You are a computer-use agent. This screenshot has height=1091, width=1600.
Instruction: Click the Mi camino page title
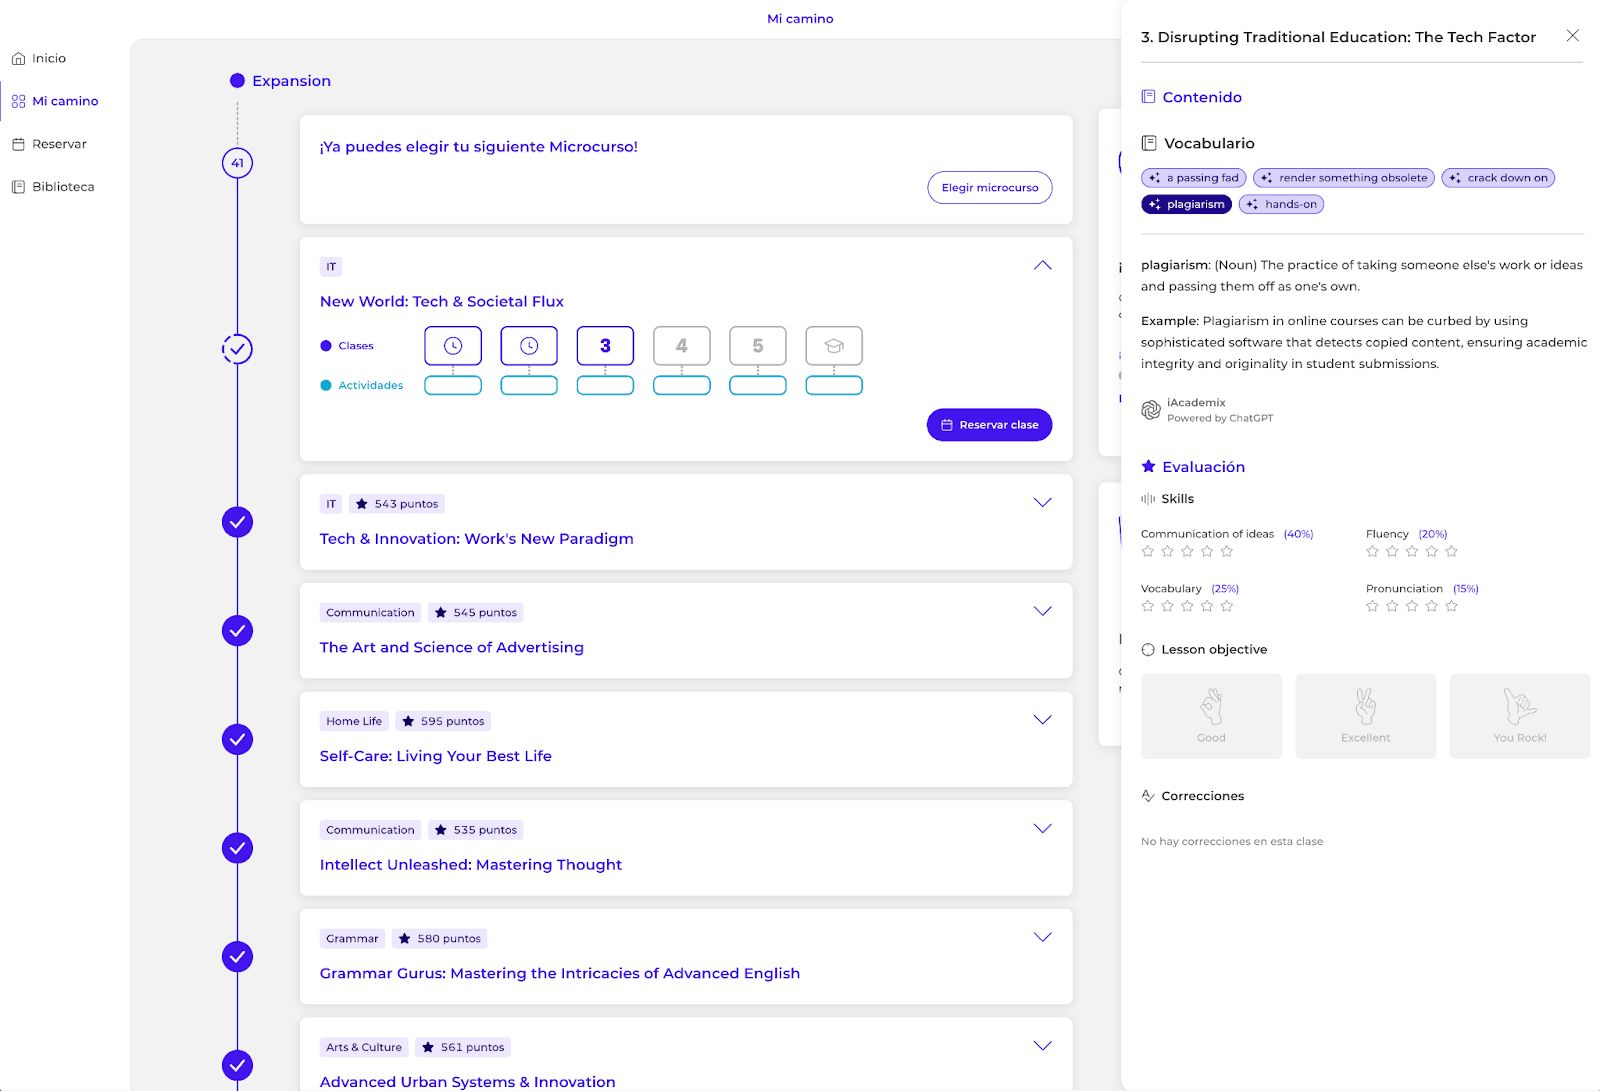click(x=800, y=19)
